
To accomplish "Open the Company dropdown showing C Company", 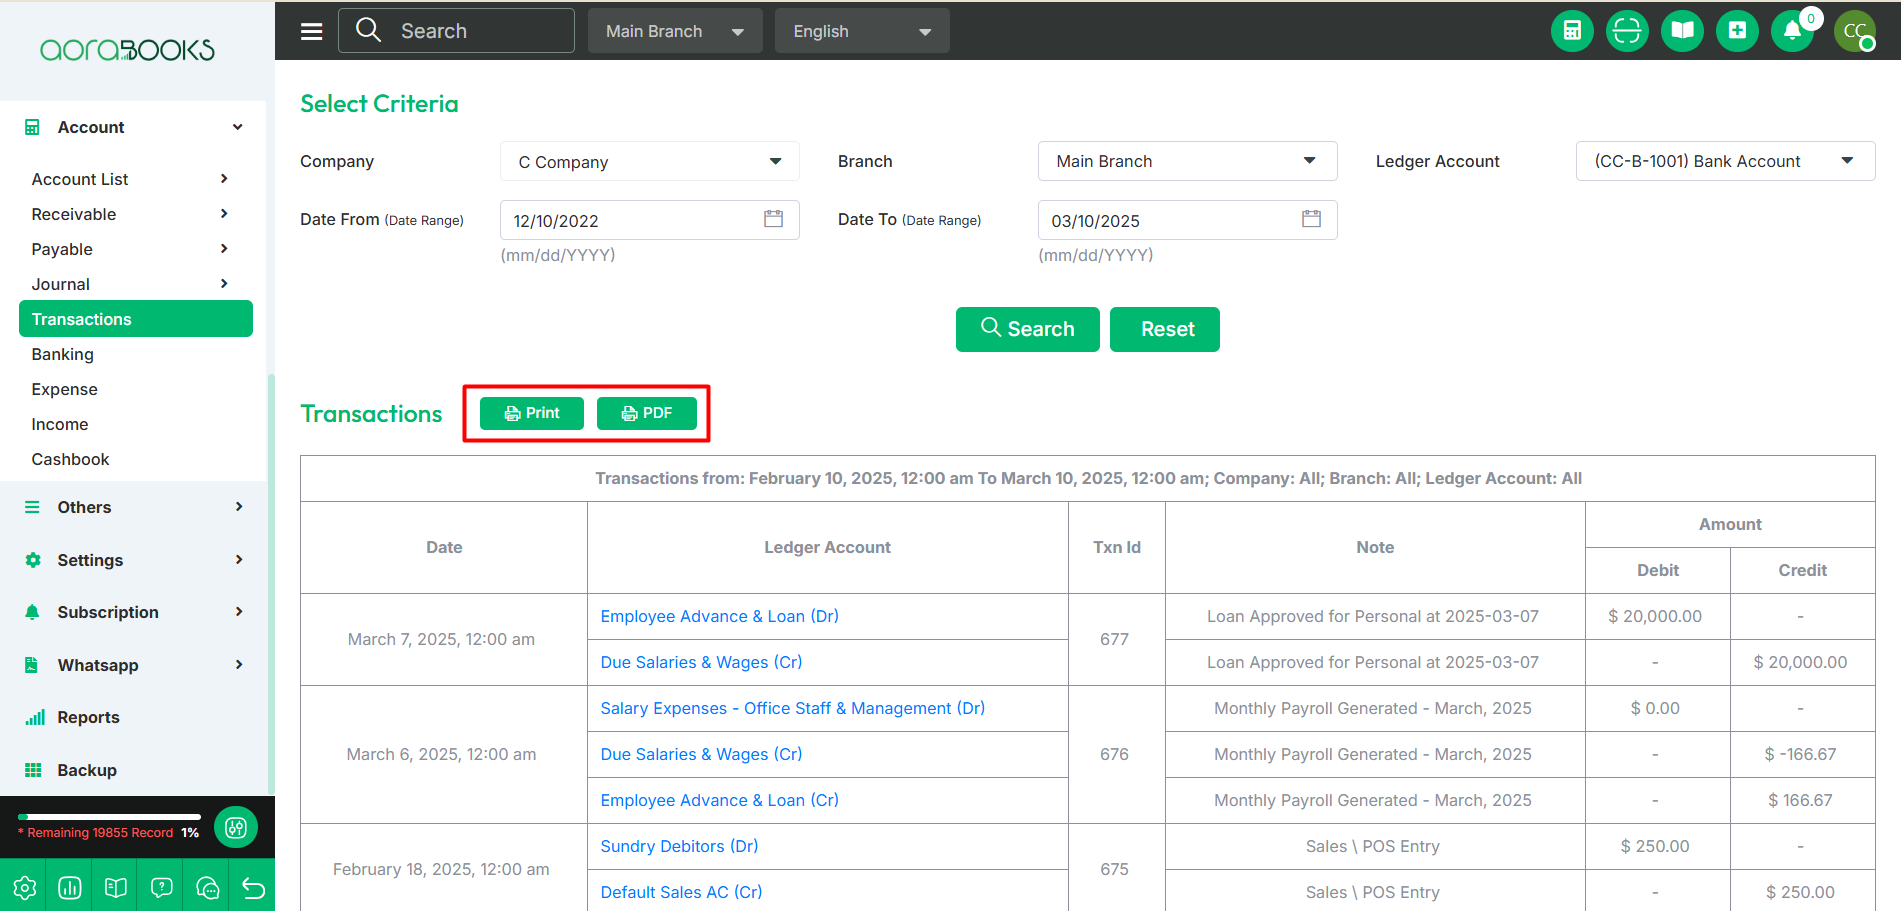I will tap(650, 161).
